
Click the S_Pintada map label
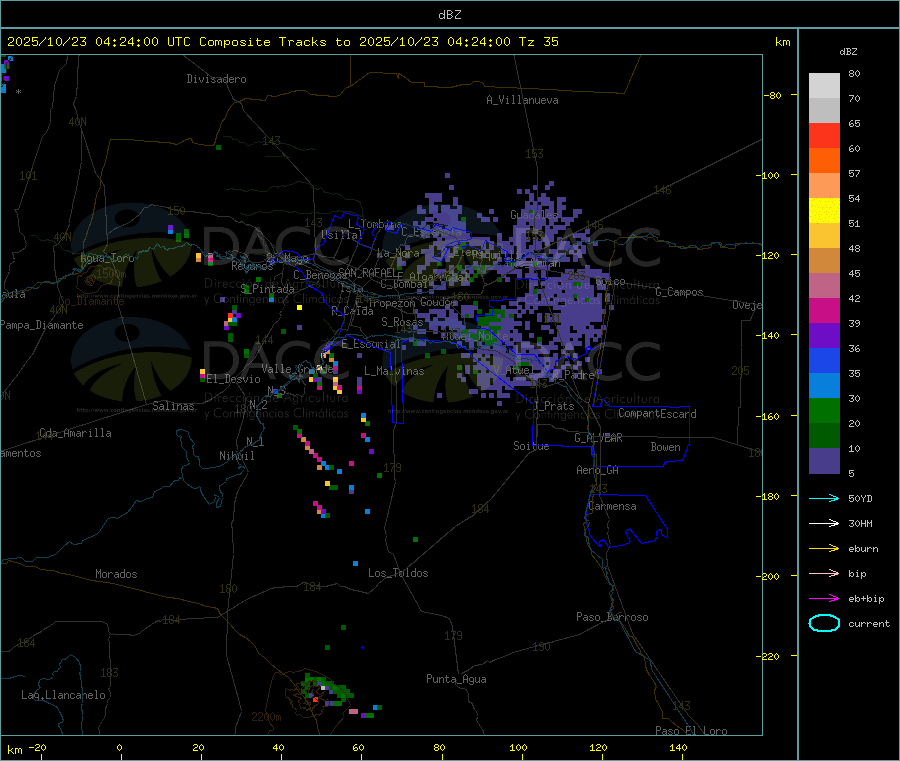click(267, 289)
